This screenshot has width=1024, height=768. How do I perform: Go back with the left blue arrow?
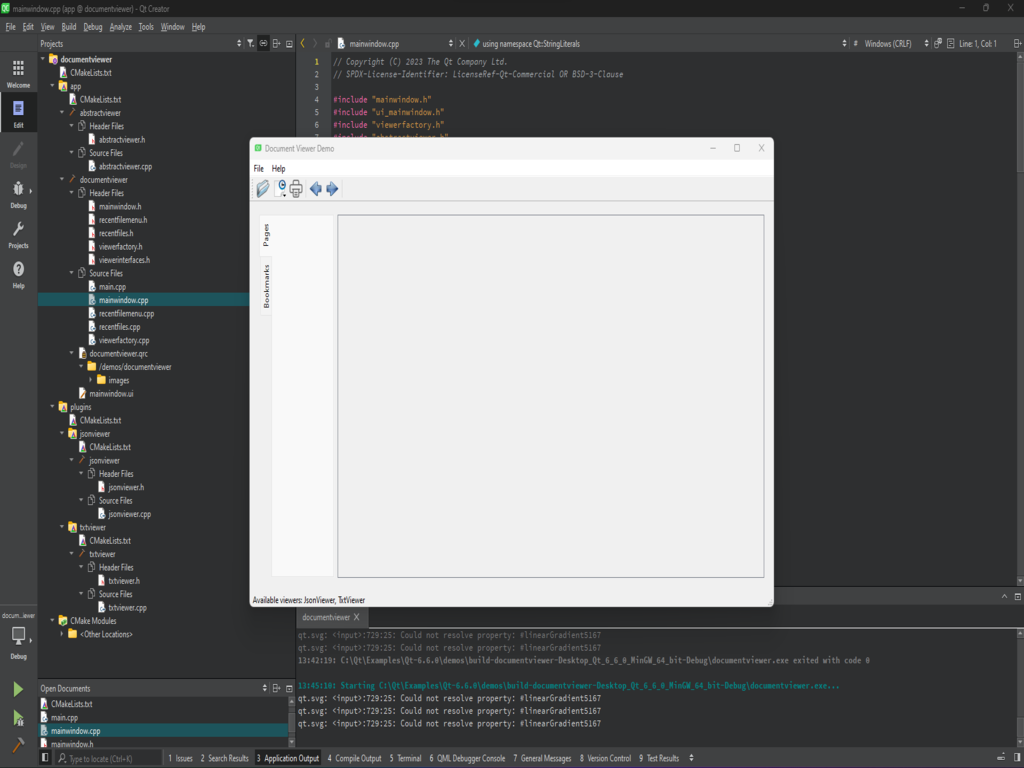[x=315, y=189]
